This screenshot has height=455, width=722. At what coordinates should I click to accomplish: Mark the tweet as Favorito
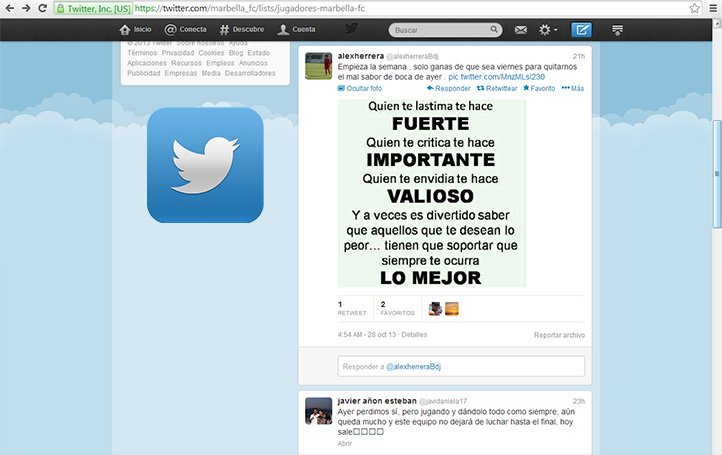point(539,88)
